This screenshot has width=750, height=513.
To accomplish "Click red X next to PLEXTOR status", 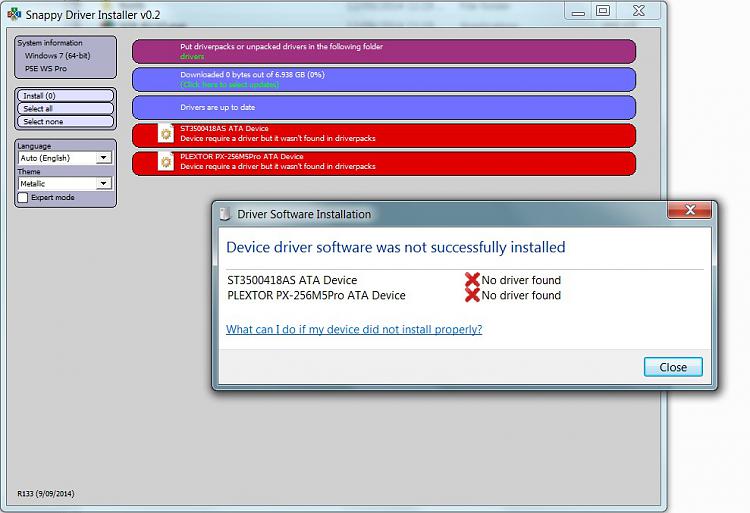I will [x=472, y=295].
